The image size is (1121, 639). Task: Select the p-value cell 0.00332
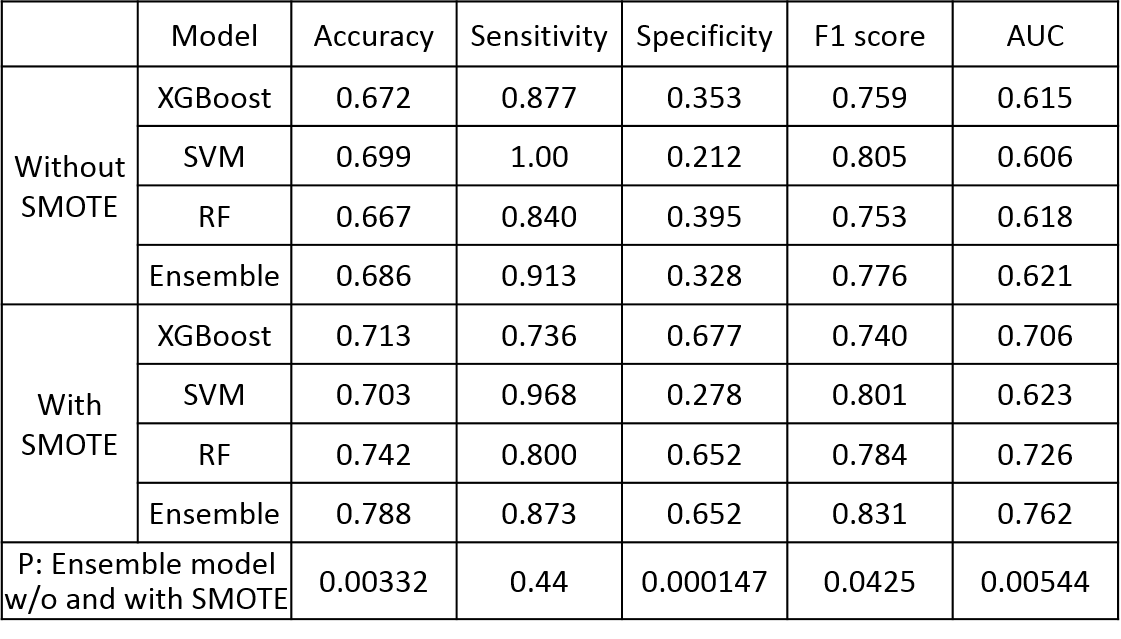pos(373,581)
